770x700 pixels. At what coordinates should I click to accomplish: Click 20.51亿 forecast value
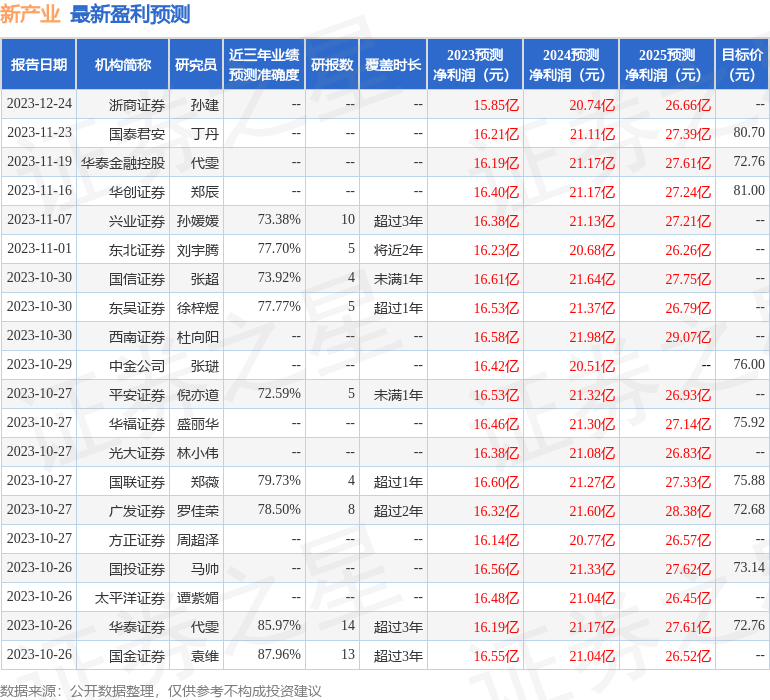pyautogui.click(x=592, y=366)
